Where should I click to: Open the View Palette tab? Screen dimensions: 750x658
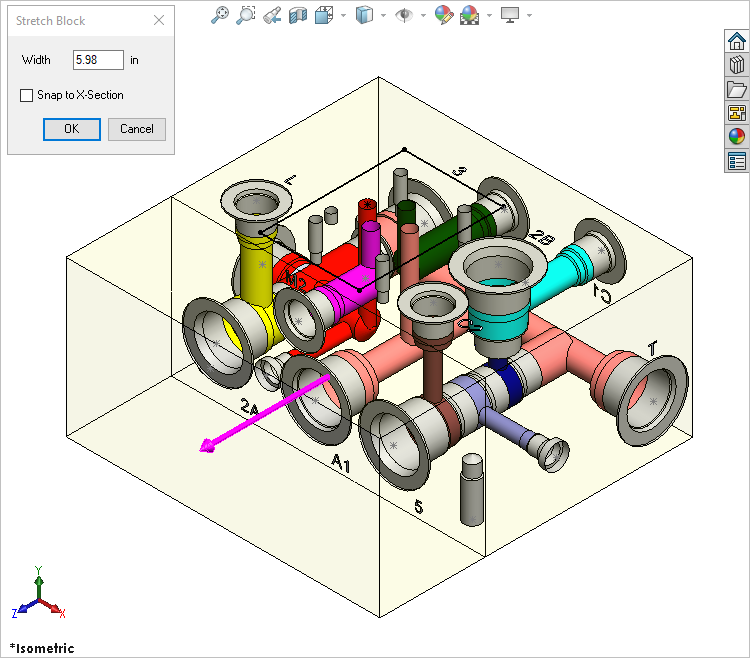737,113
